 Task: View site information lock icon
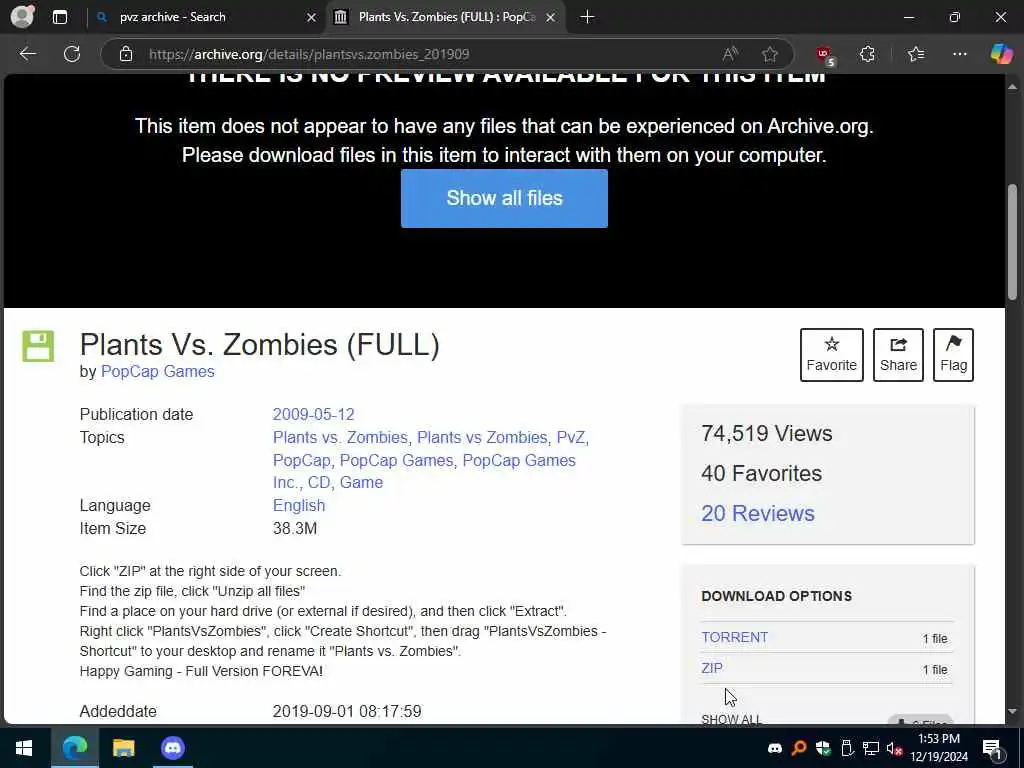pyautogui.click(x=126, y=54)
